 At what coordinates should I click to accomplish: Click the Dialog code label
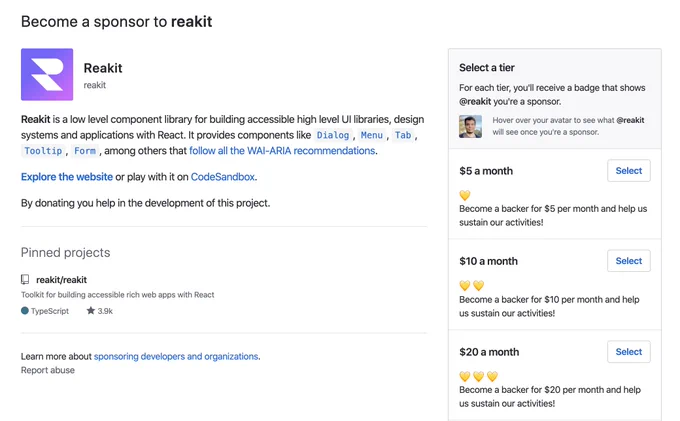[333, 135]
